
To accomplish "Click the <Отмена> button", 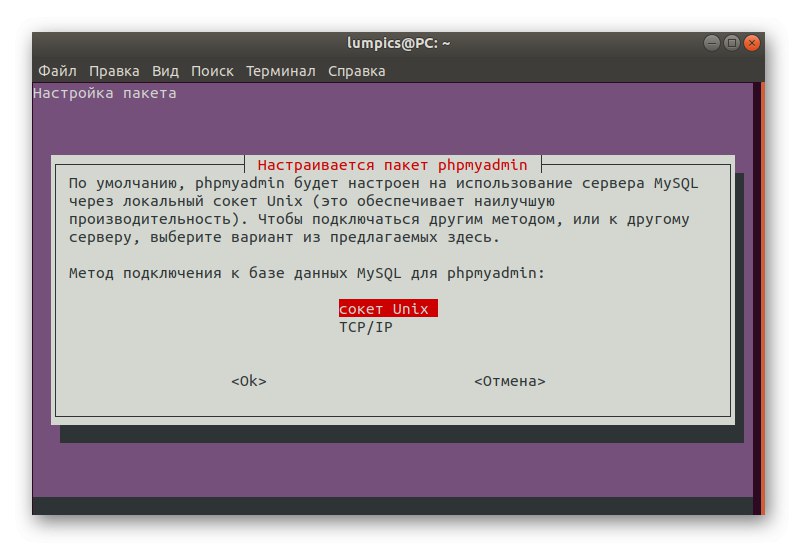I will tap(509, 381).
